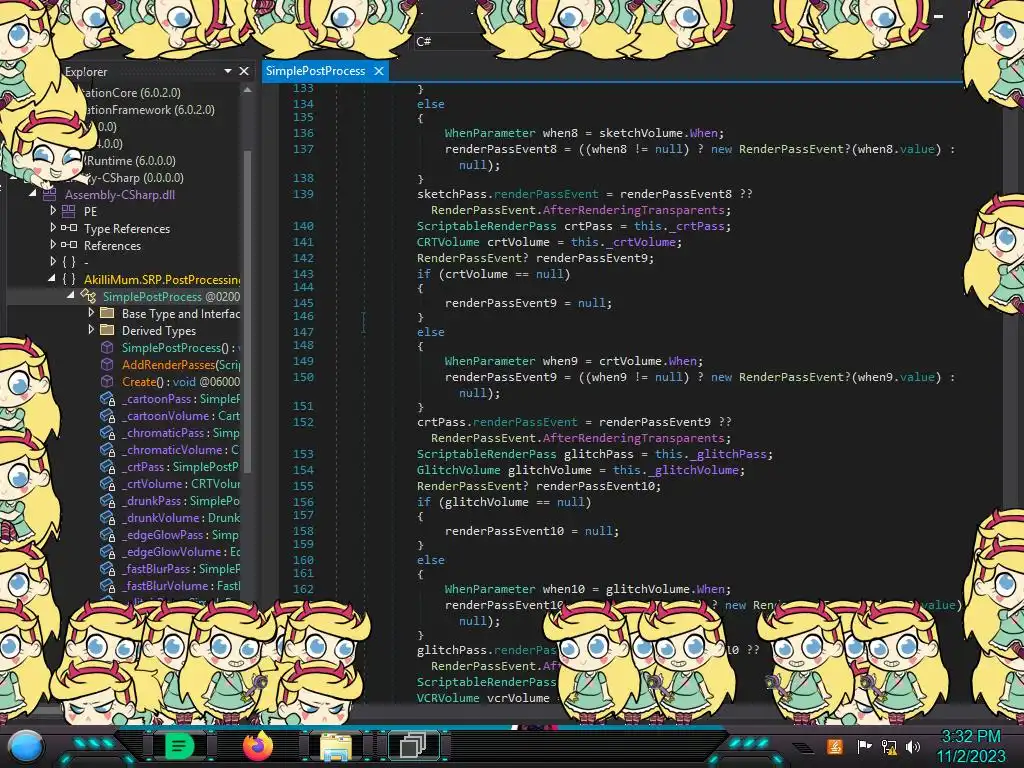Click the _edgeGlowVolume field icon
Viewport: 1024px width, 768px height.
coord(108,551)
